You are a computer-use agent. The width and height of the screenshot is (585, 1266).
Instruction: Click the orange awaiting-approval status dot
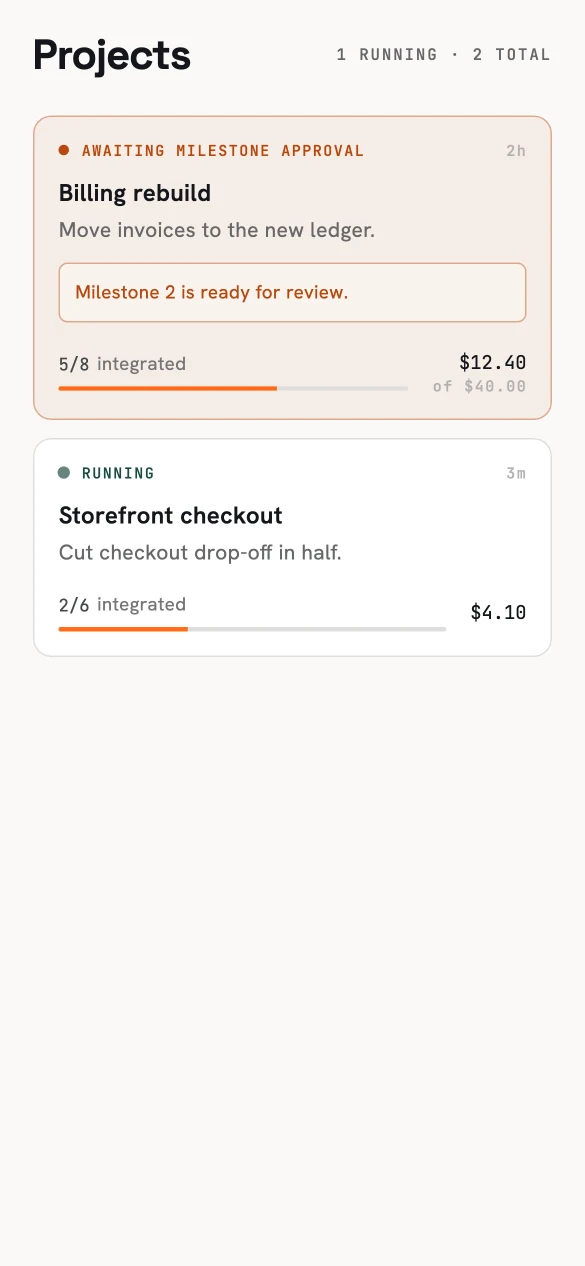(x=64, y=150)
